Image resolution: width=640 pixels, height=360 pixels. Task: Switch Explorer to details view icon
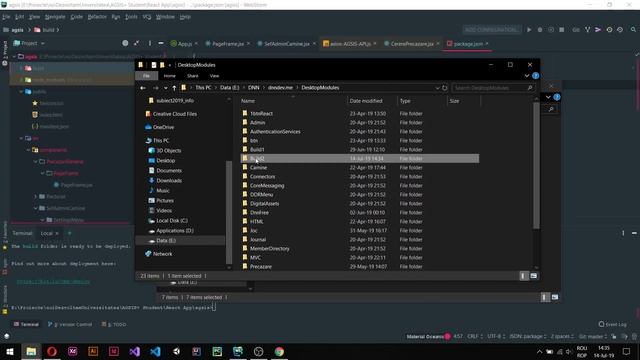click(x=523, y=276)
